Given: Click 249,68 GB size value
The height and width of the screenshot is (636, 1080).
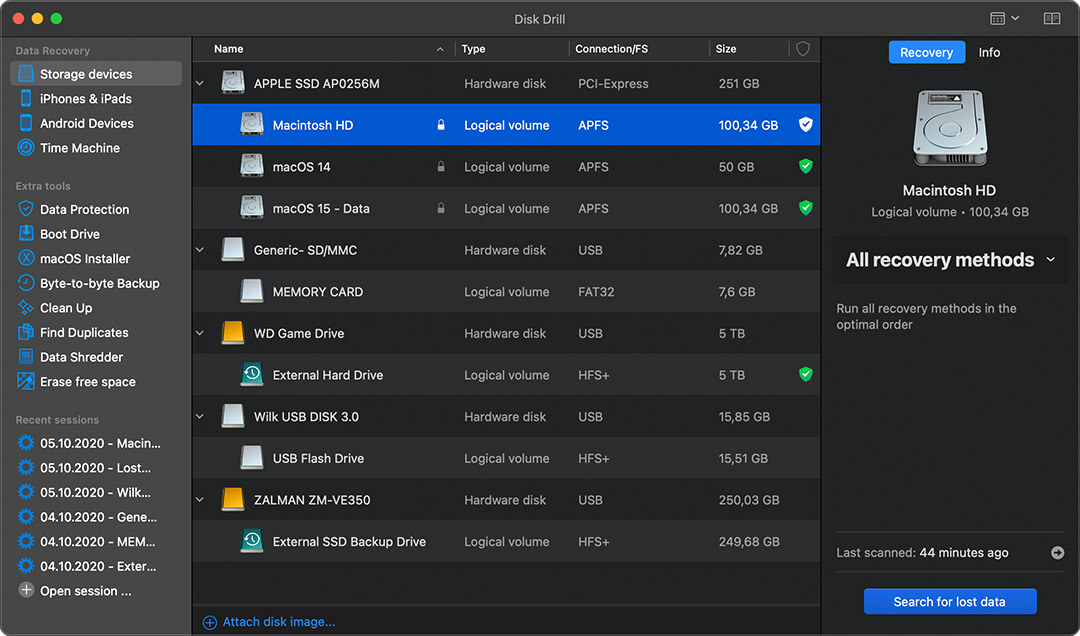Looking at the screenshot, I should coord(749,542).
